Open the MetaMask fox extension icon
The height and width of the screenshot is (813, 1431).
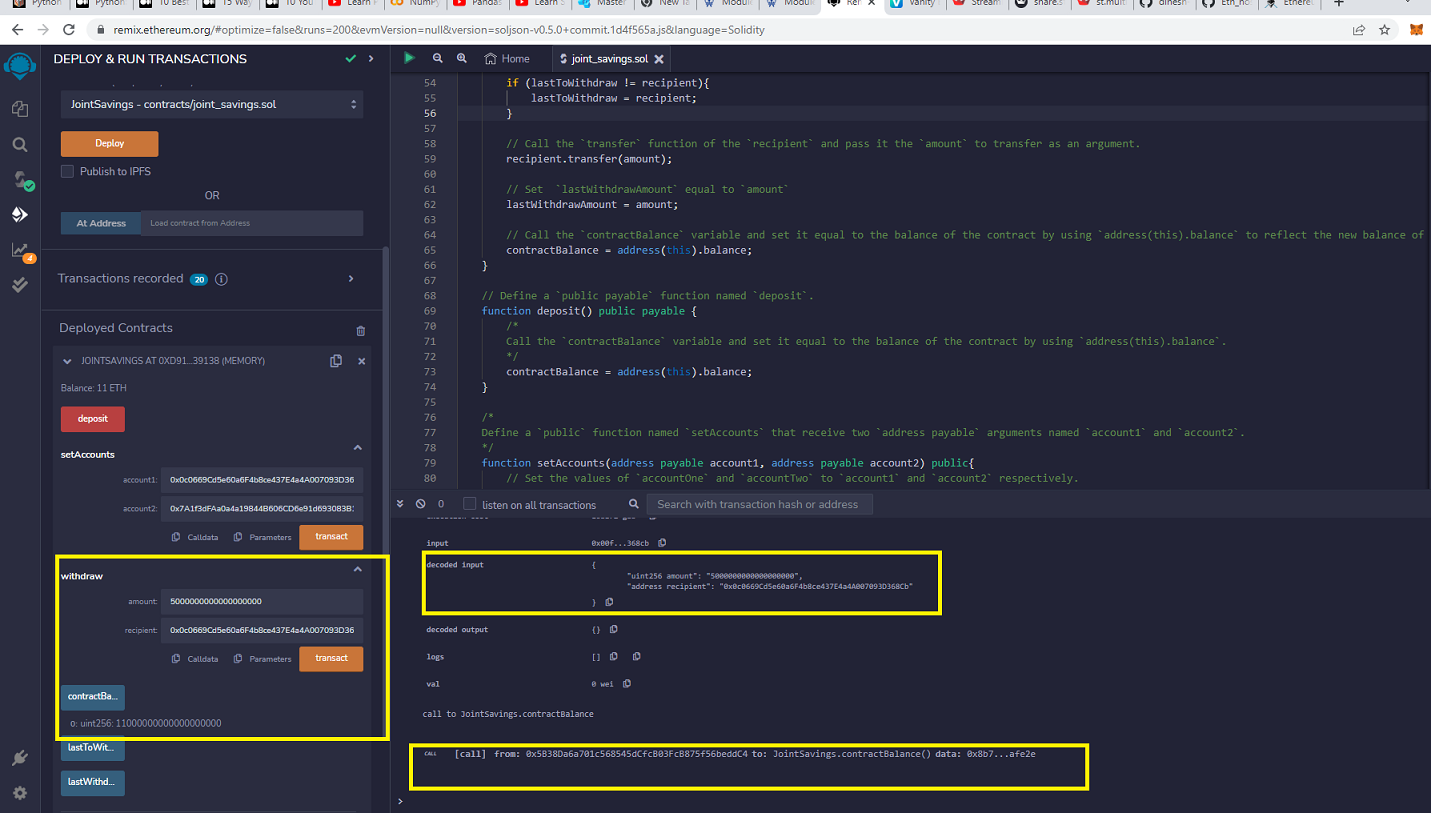click(x=1416, y=30)
